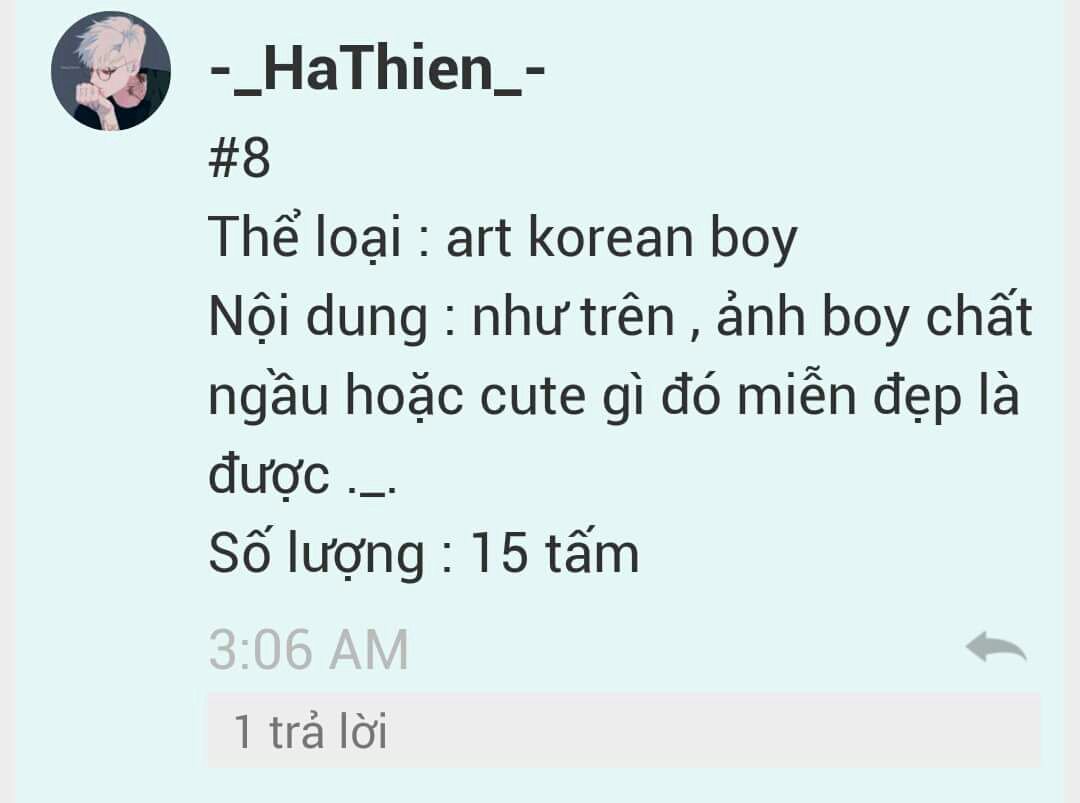Click the line starting with "ngầu hoặc cute"
The image size is (1080, 803).
613,396
